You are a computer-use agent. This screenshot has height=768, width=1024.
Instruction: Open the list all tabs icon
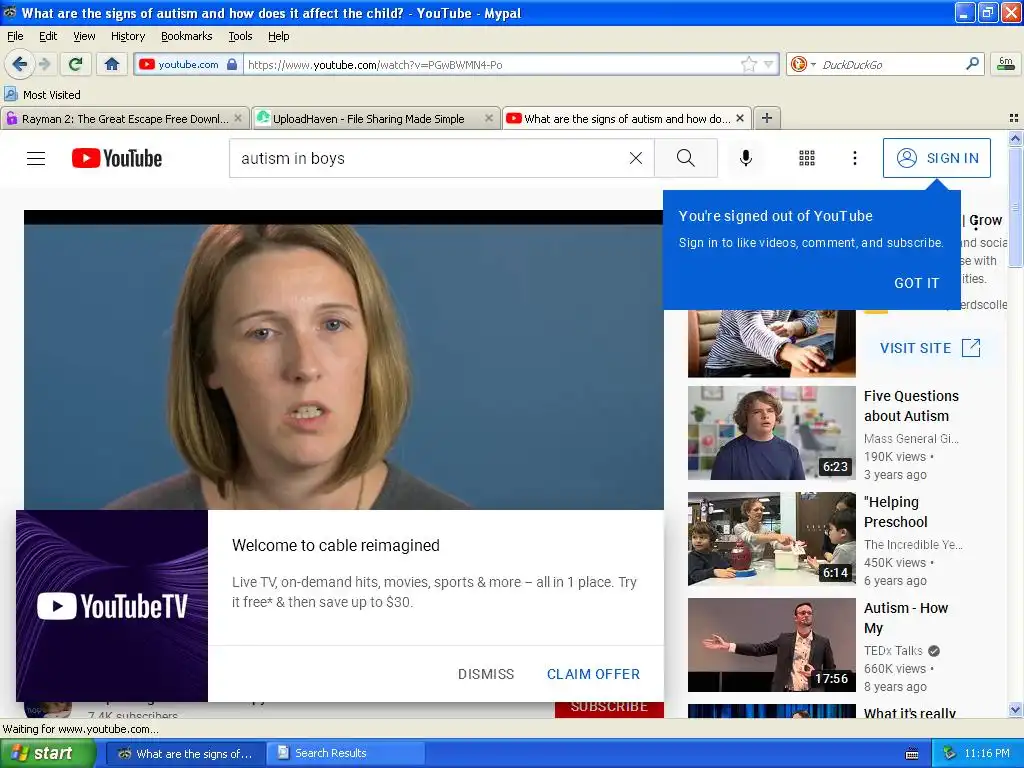pyautogui.click(x=1014, y=118)
